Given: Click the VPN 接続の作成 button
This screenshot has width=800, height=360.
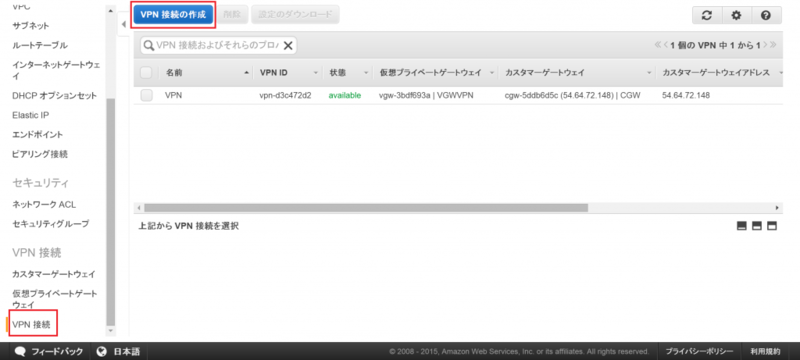Looking at the screenshot, I should (x=173, y=15).
